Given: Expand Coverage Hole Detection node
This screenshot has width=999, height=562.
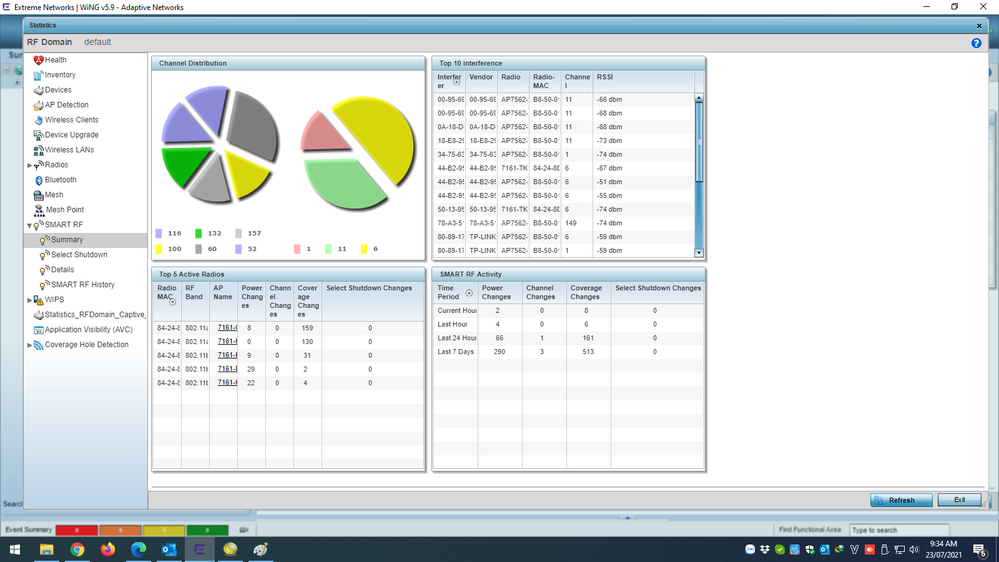Looking at the screenshot, I should [29, 345].
